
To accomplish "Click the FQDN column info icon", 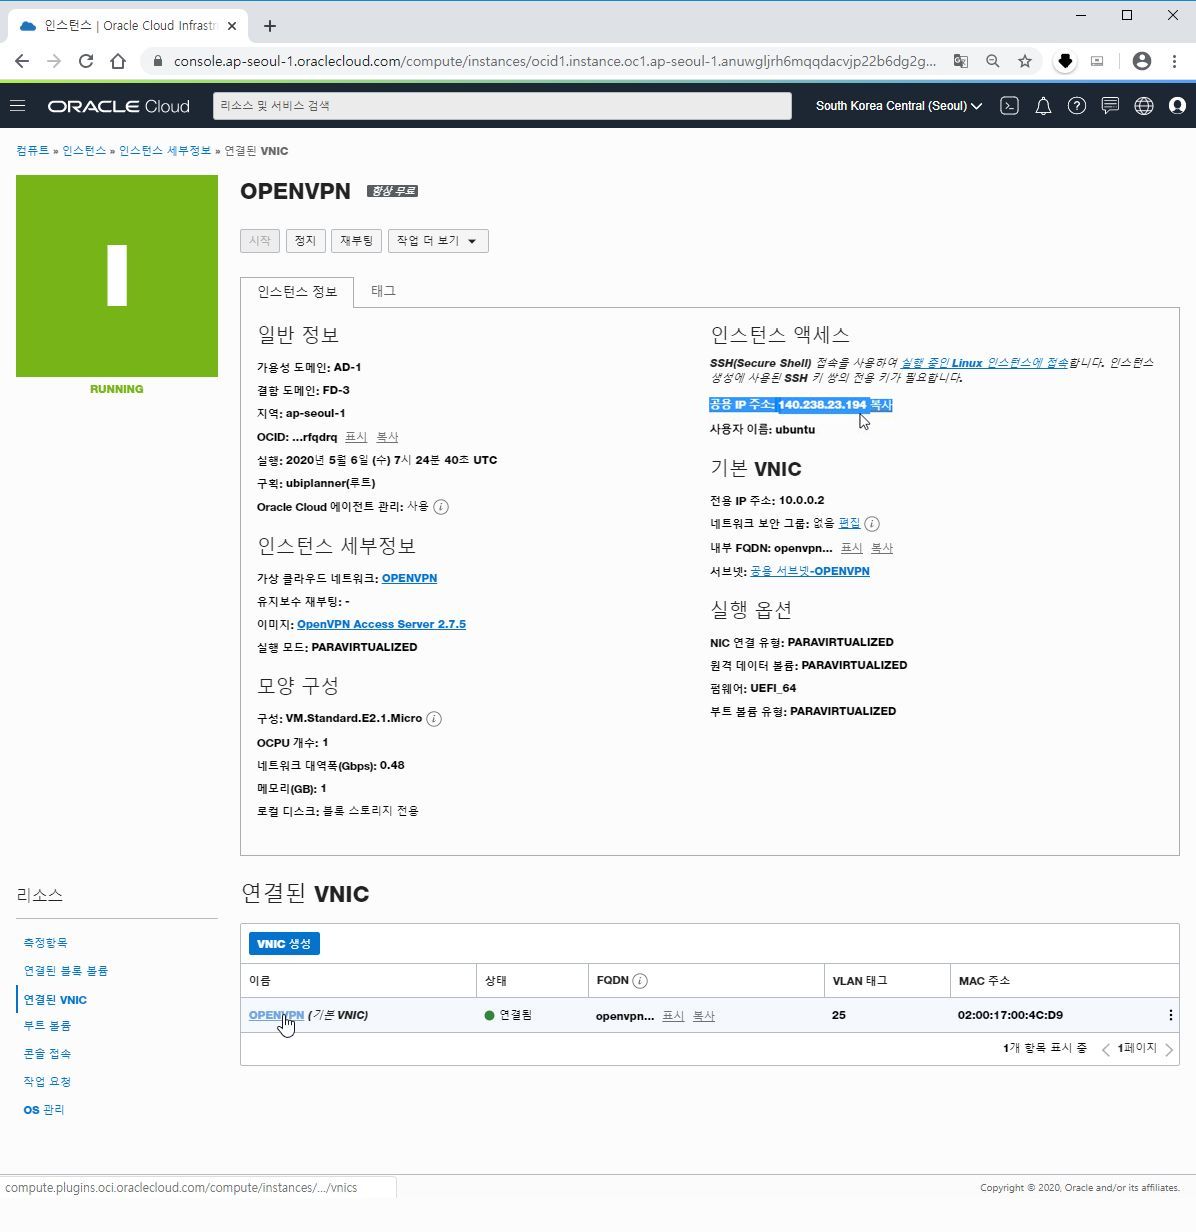I will pos(640,981).
